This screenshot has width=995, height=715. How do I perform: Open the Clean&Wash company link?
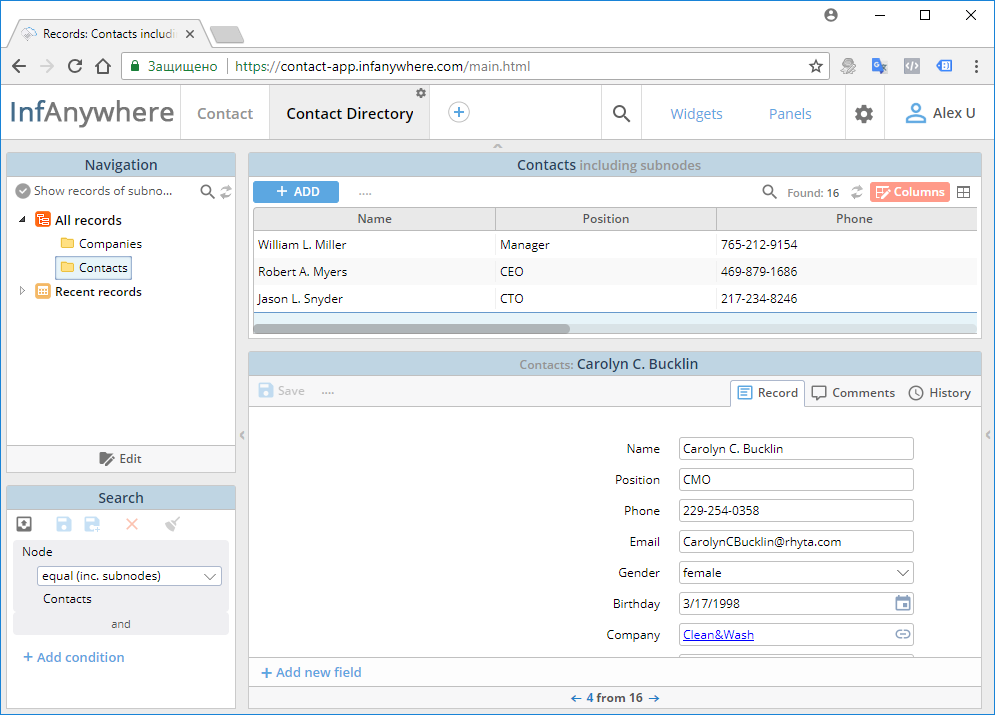(x=718, y=634)
